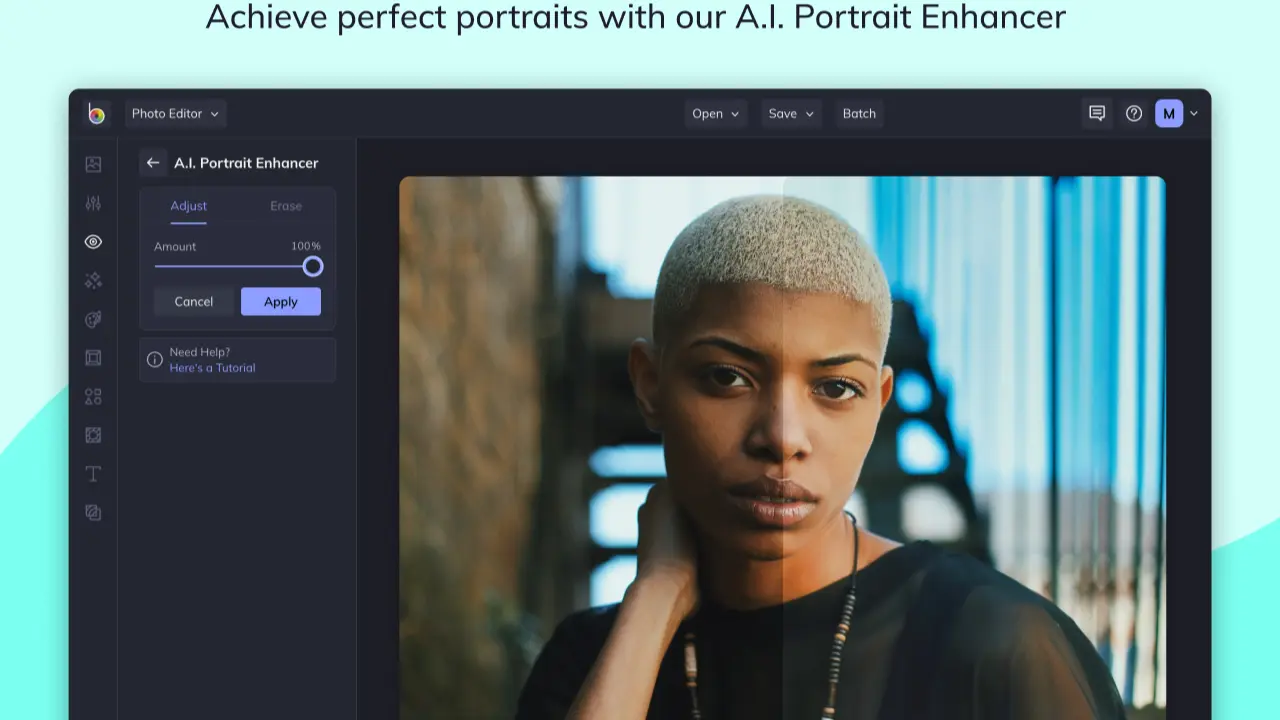Viewport: 1280px width, 720px height.
Task: Open the feedback chat icon
Action: (1097, 114)
